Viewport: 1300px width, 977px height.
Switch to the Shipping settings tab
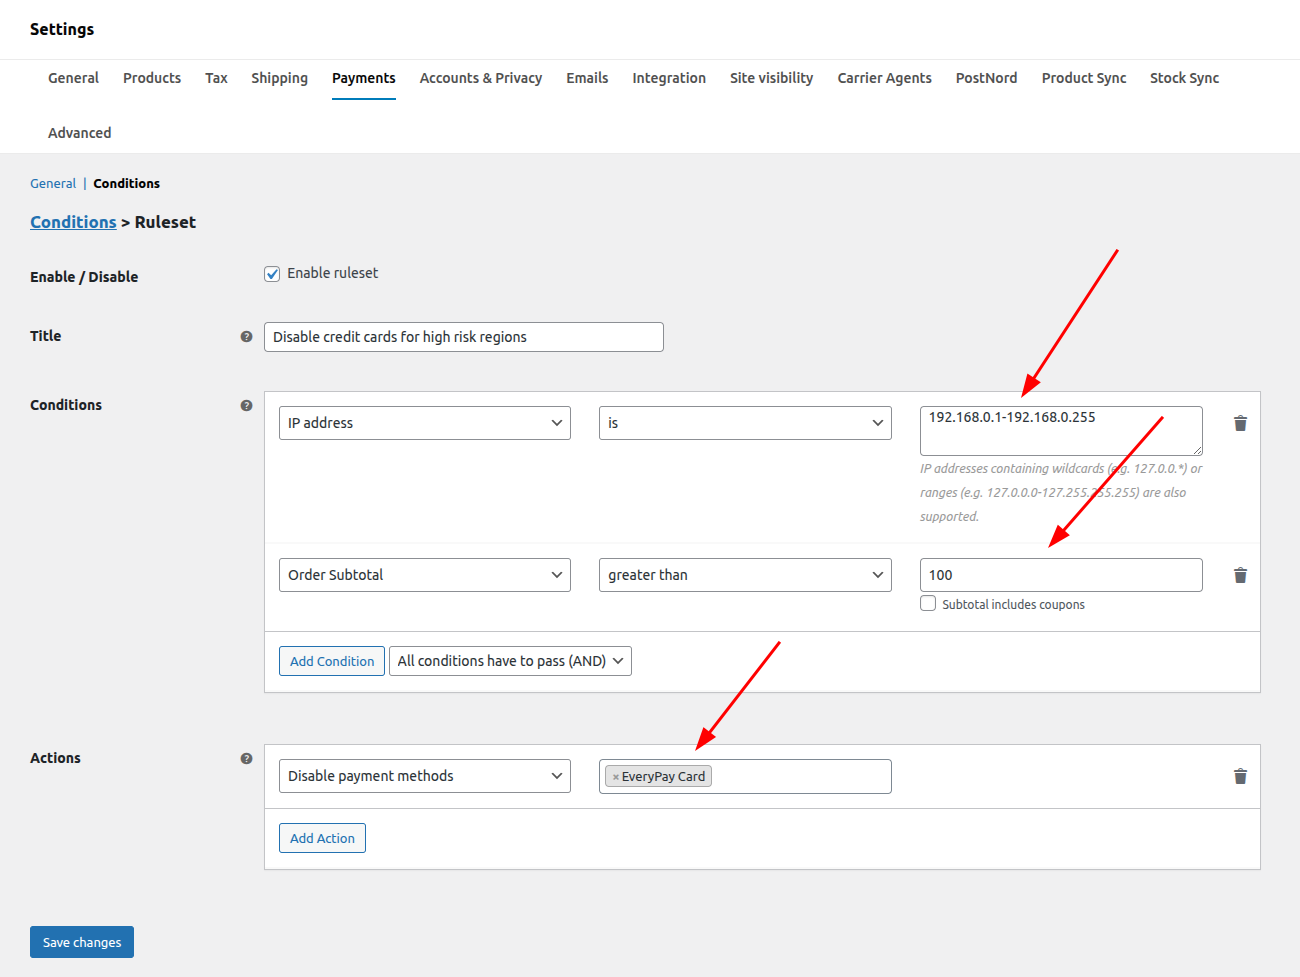[279, 78]
